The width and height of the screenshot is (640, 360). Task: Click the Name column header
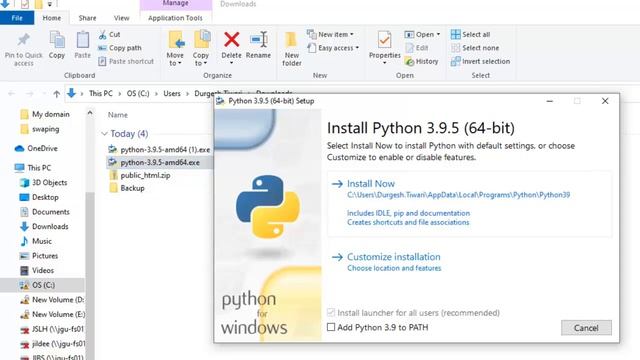point(118,115)
